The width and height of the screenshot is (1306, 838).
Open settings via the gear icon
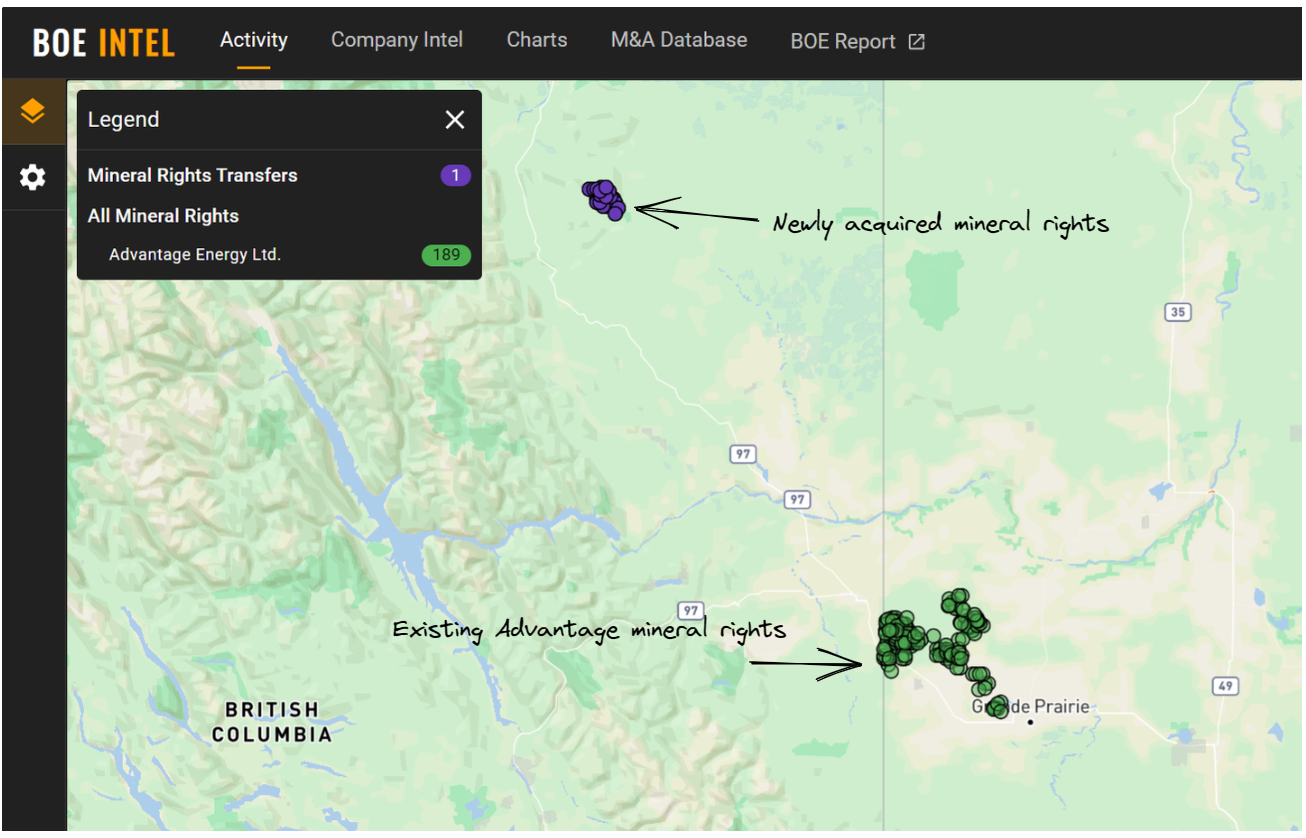click(x=33, y=177)
